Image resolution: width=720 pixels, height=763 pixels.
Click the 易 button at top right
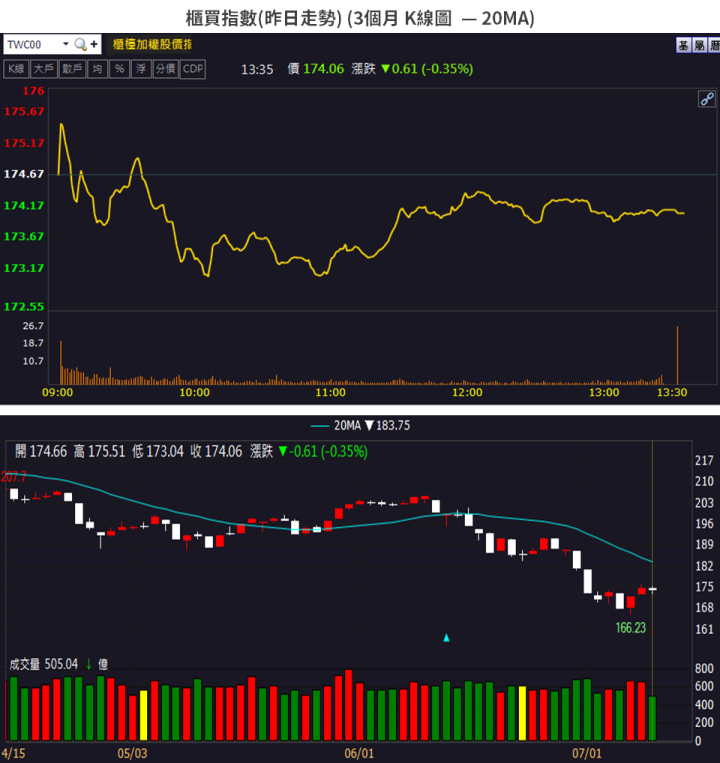coord(698,45)
